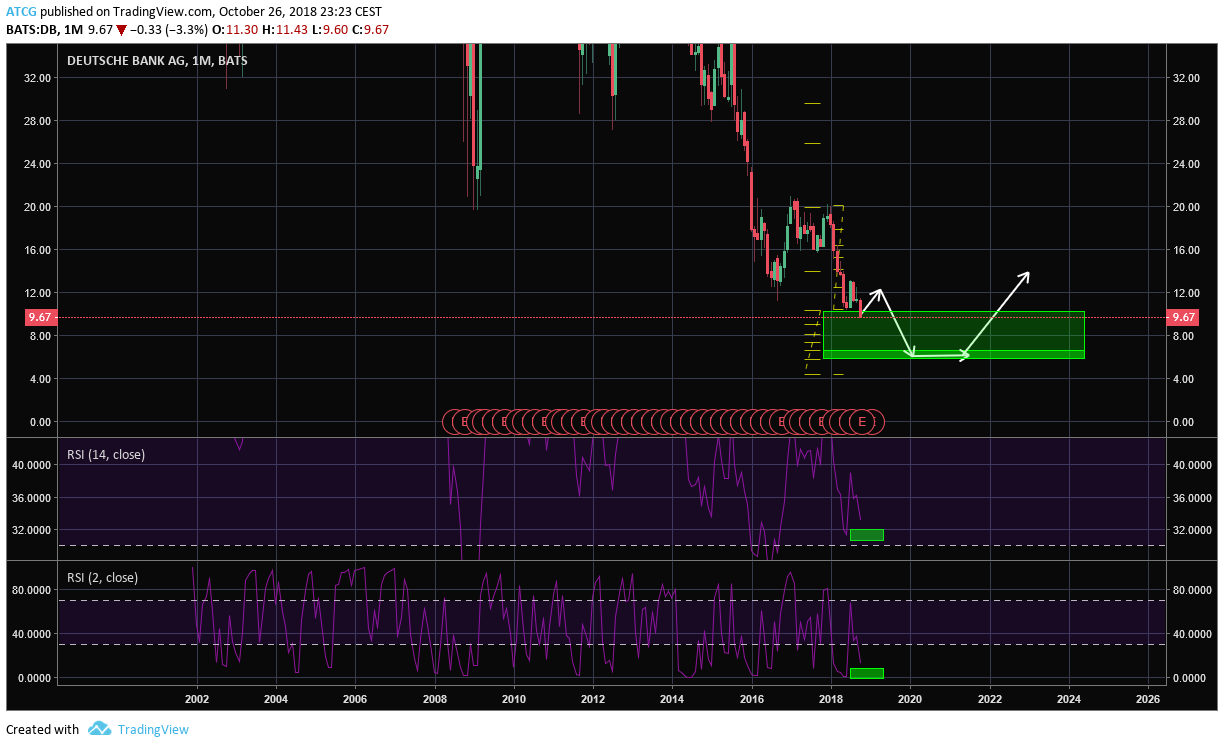The image size is (1224, 747).
Task: Click the C:9.67 close value in header
Action: [x=370, y=30]
